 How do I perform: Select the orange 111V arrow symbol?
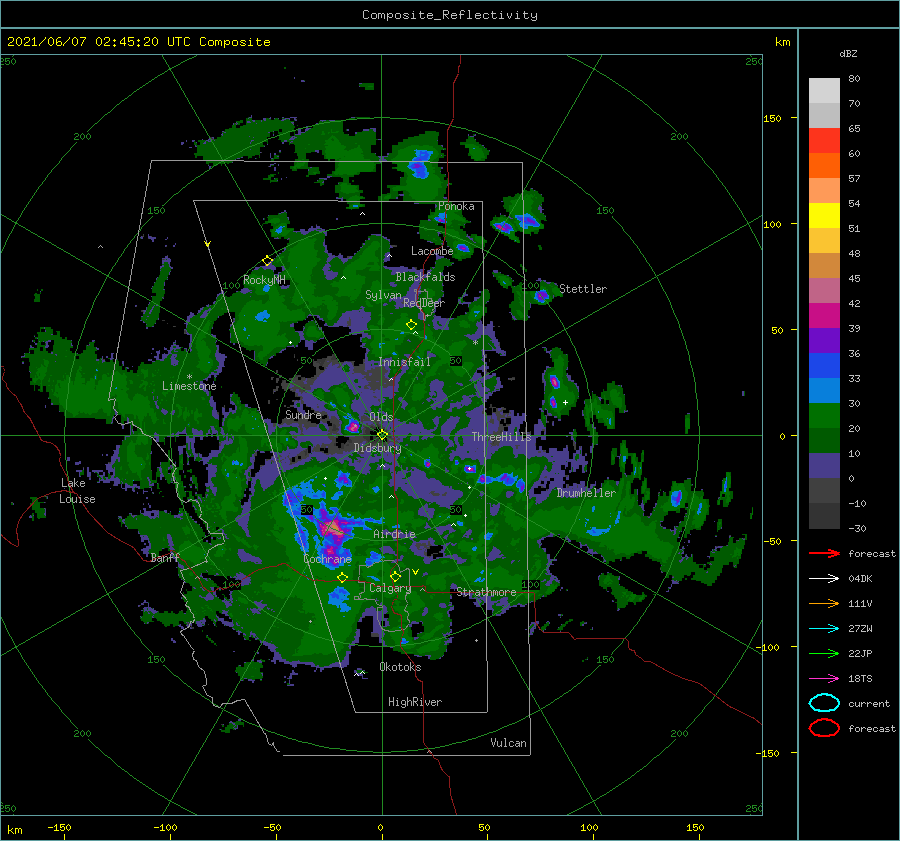[x=824, y=603]
